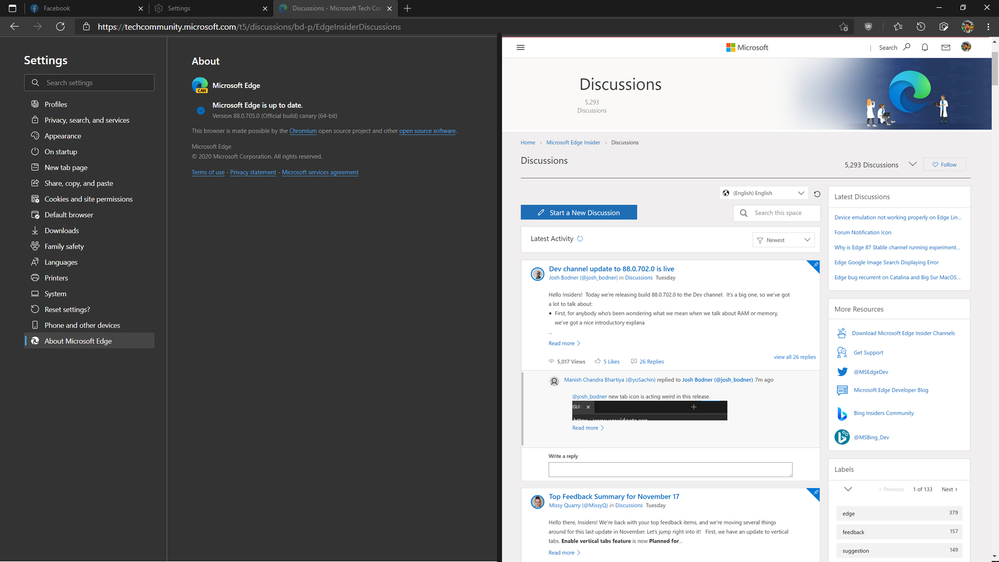Click the Search settings field
Viewport: 999px width, 562px height.
pos(89,83)
